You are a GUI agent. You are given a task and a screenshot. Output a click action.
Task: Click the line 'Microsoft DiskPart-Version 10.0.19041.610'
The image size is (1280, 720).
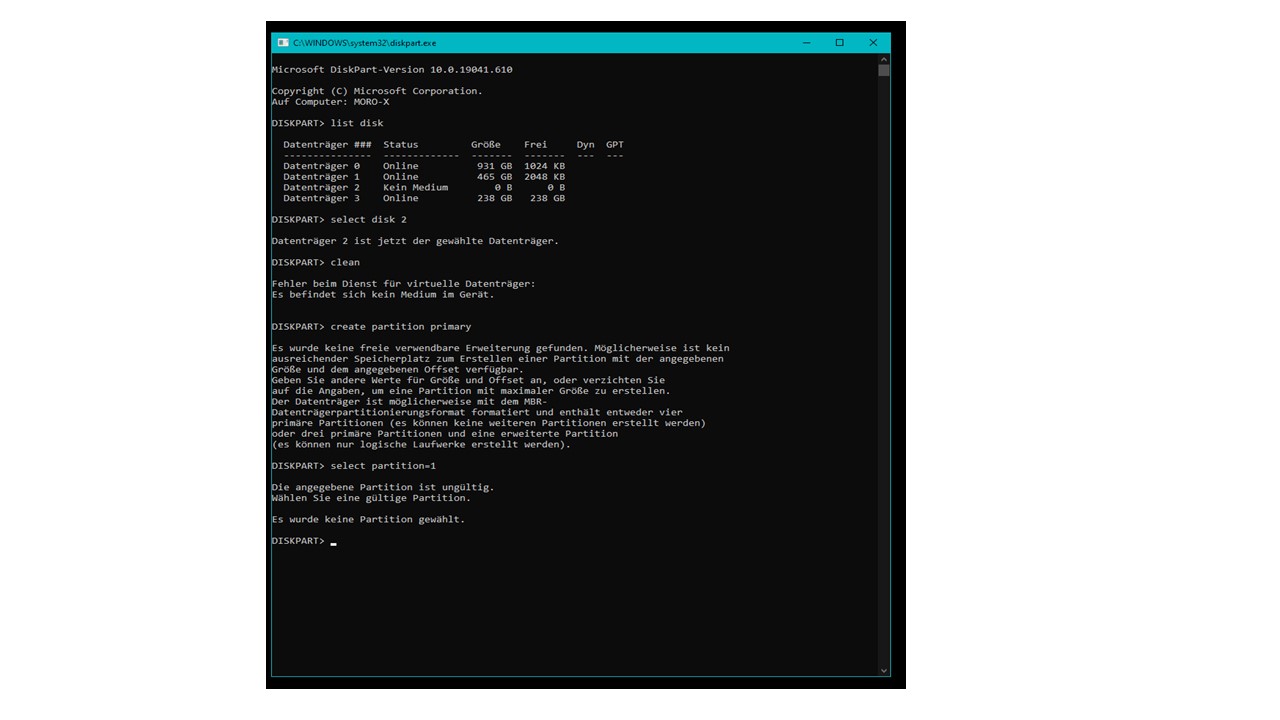[392, 70]
